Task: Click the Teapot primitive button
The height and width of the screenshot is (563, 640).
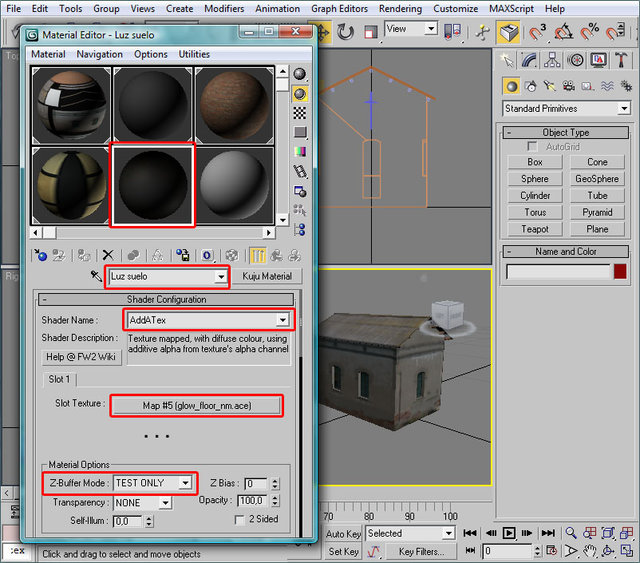Action: [535, 229]
